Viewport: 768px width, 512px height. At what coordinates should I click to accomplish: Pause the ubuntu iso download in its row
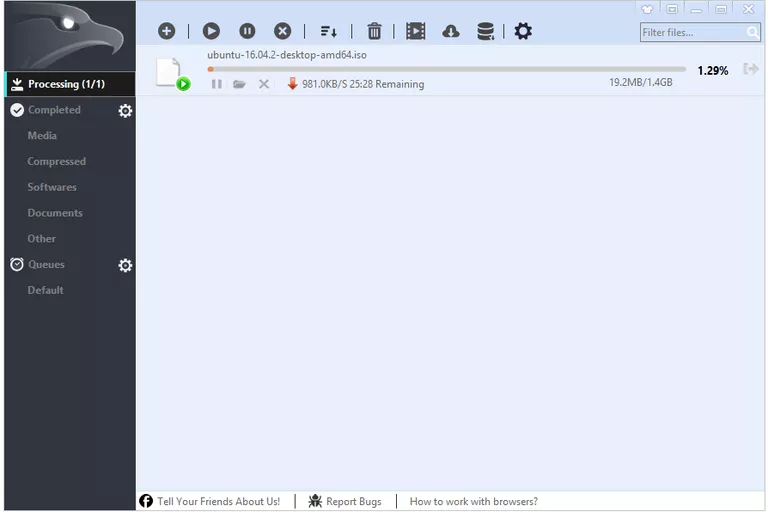coord(216,84)
